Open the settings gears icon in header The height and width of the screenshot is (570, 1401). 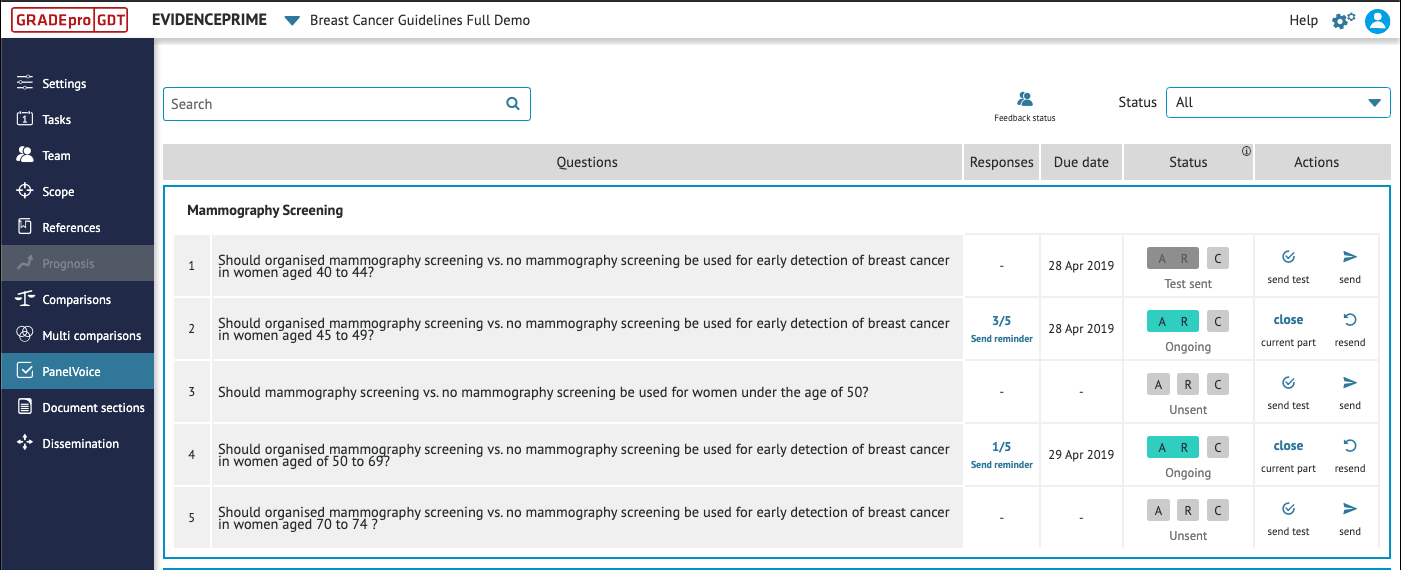(1343, 20)
